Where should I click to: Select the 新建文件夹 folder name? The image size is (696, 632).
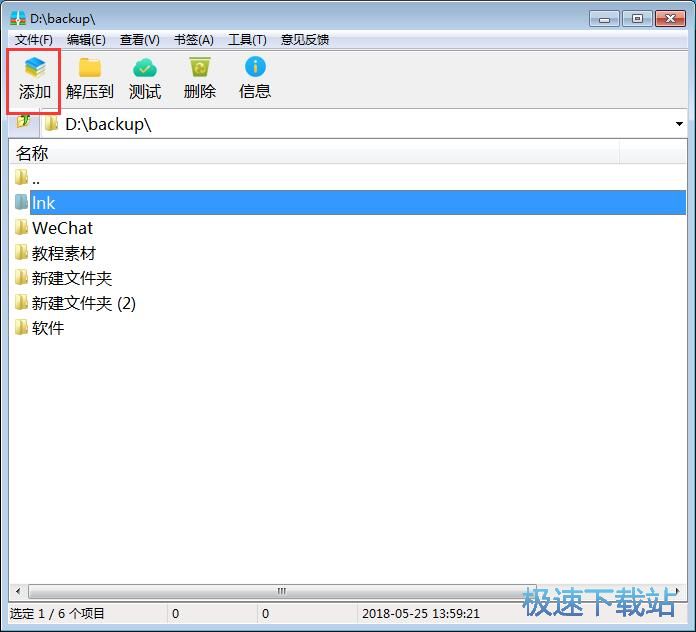click(x=72, y=278)
